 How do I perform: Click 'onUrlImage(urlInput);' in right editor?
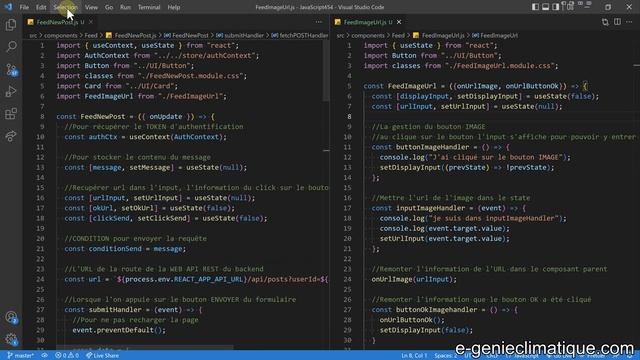(x=414, y=279)
